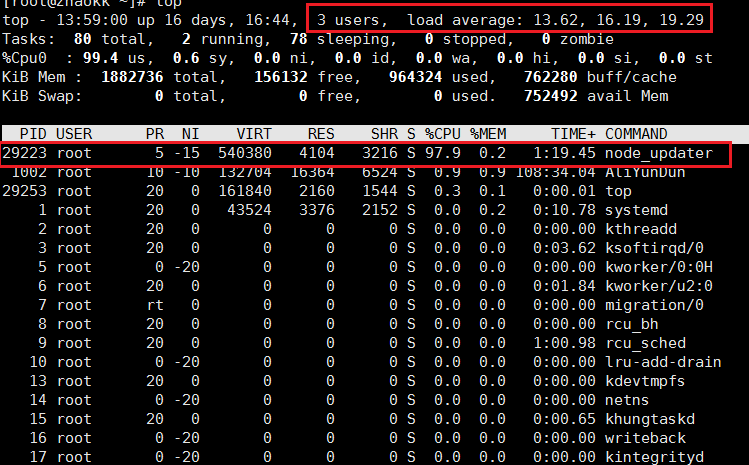Viewport: 749px width, 465px height.
Task: Select the kintegrityd process name
Action: [654, 457]
